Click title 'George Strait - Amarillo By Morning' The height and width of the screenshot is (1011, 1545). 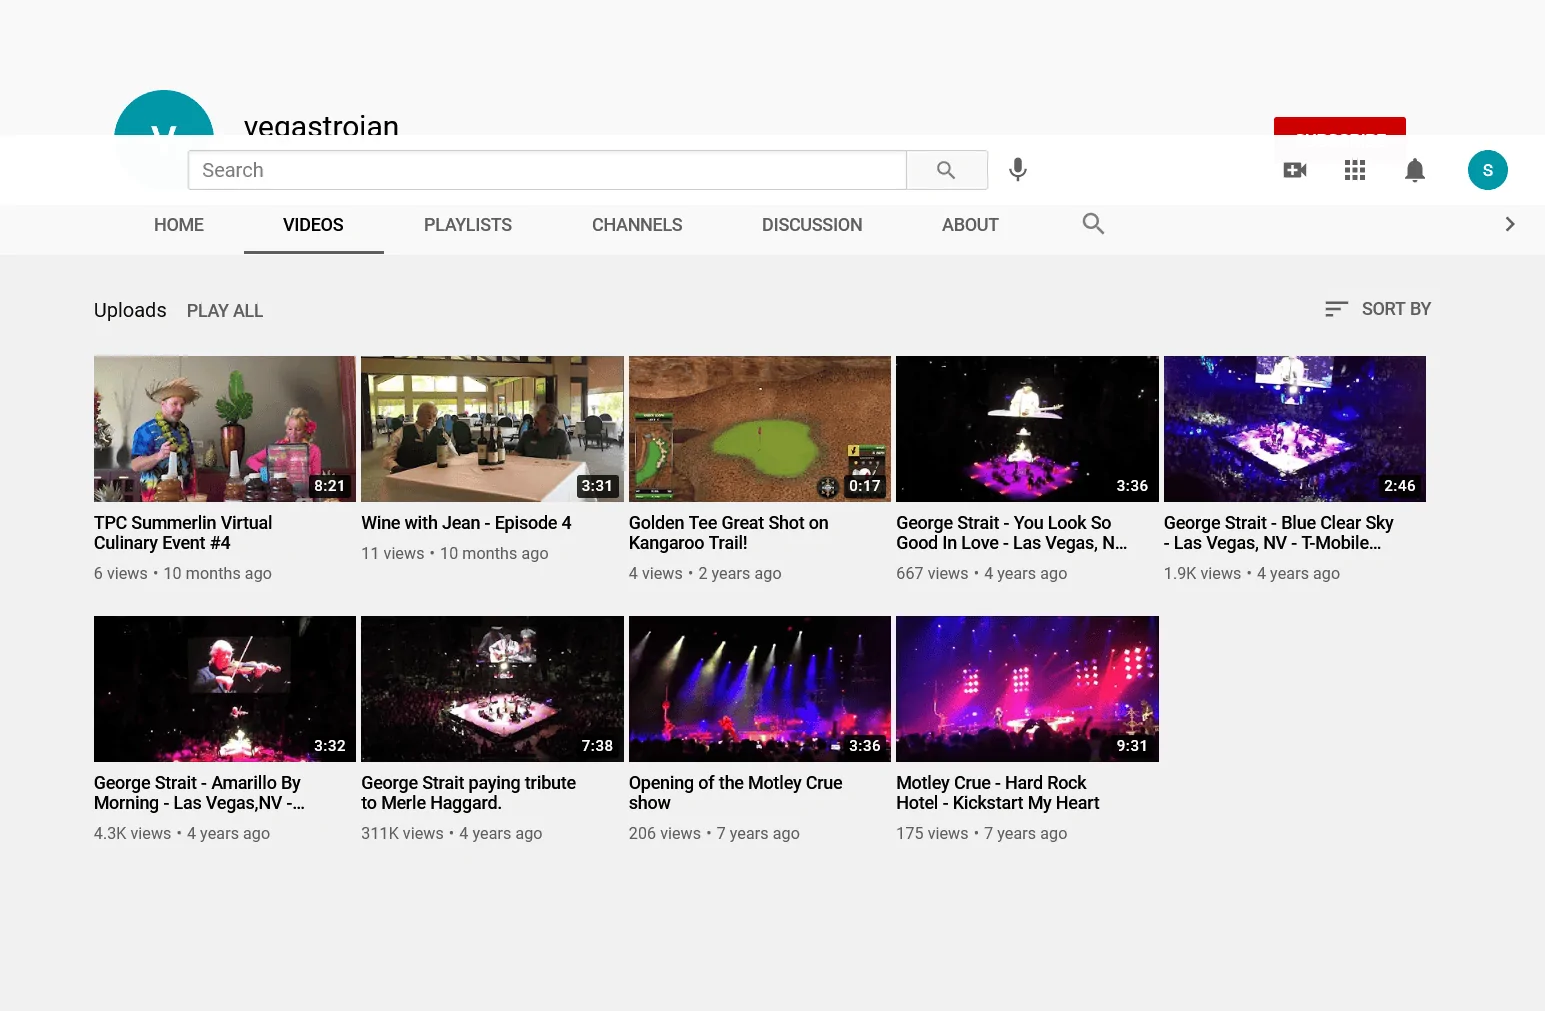click(x=200, y=793)
